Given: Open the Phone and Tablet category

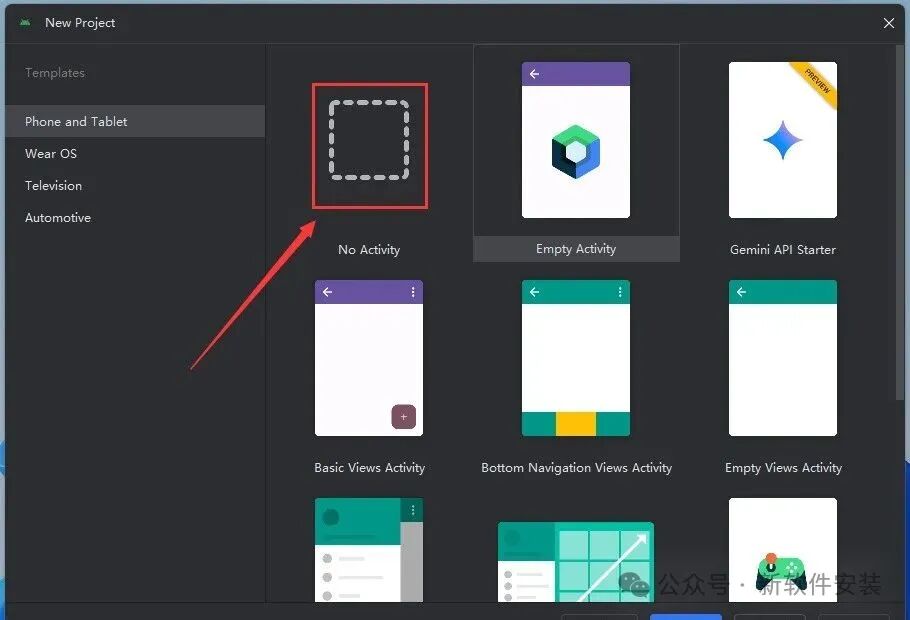Looking at the screenshot, I should (135, 121).
